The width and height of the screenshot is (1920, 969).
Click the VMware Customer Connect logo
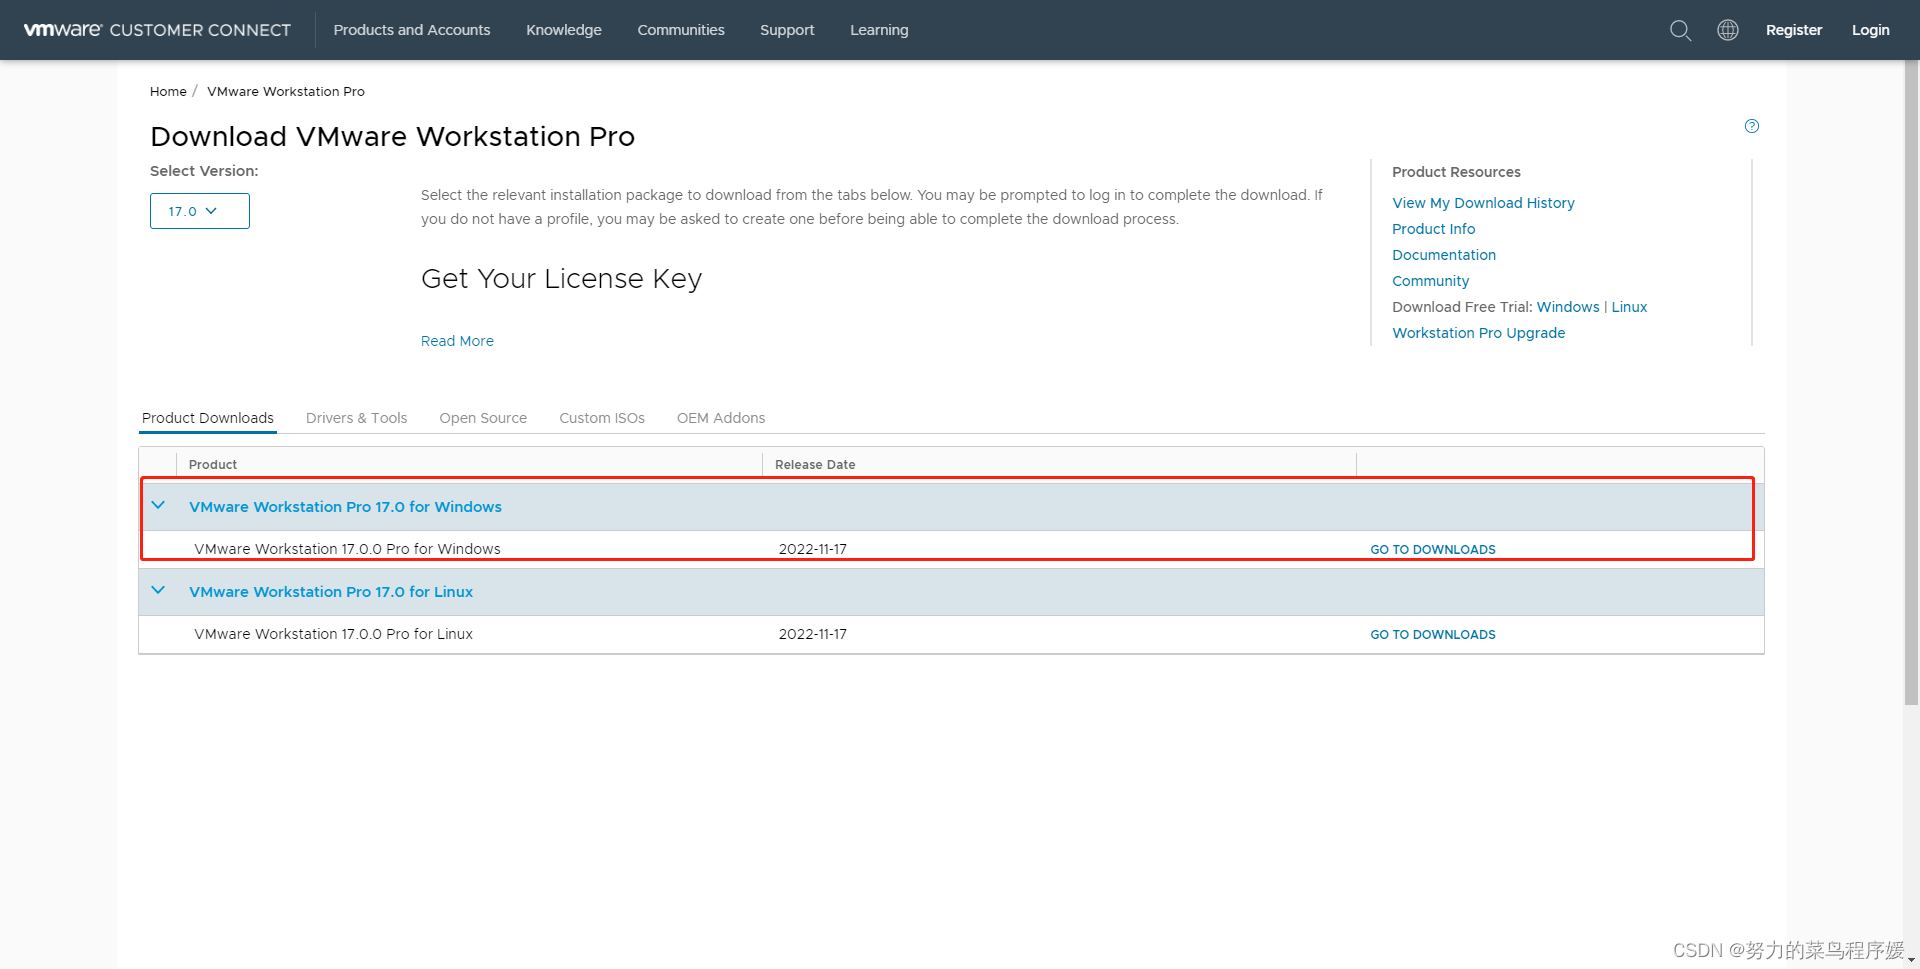[157, 30]
